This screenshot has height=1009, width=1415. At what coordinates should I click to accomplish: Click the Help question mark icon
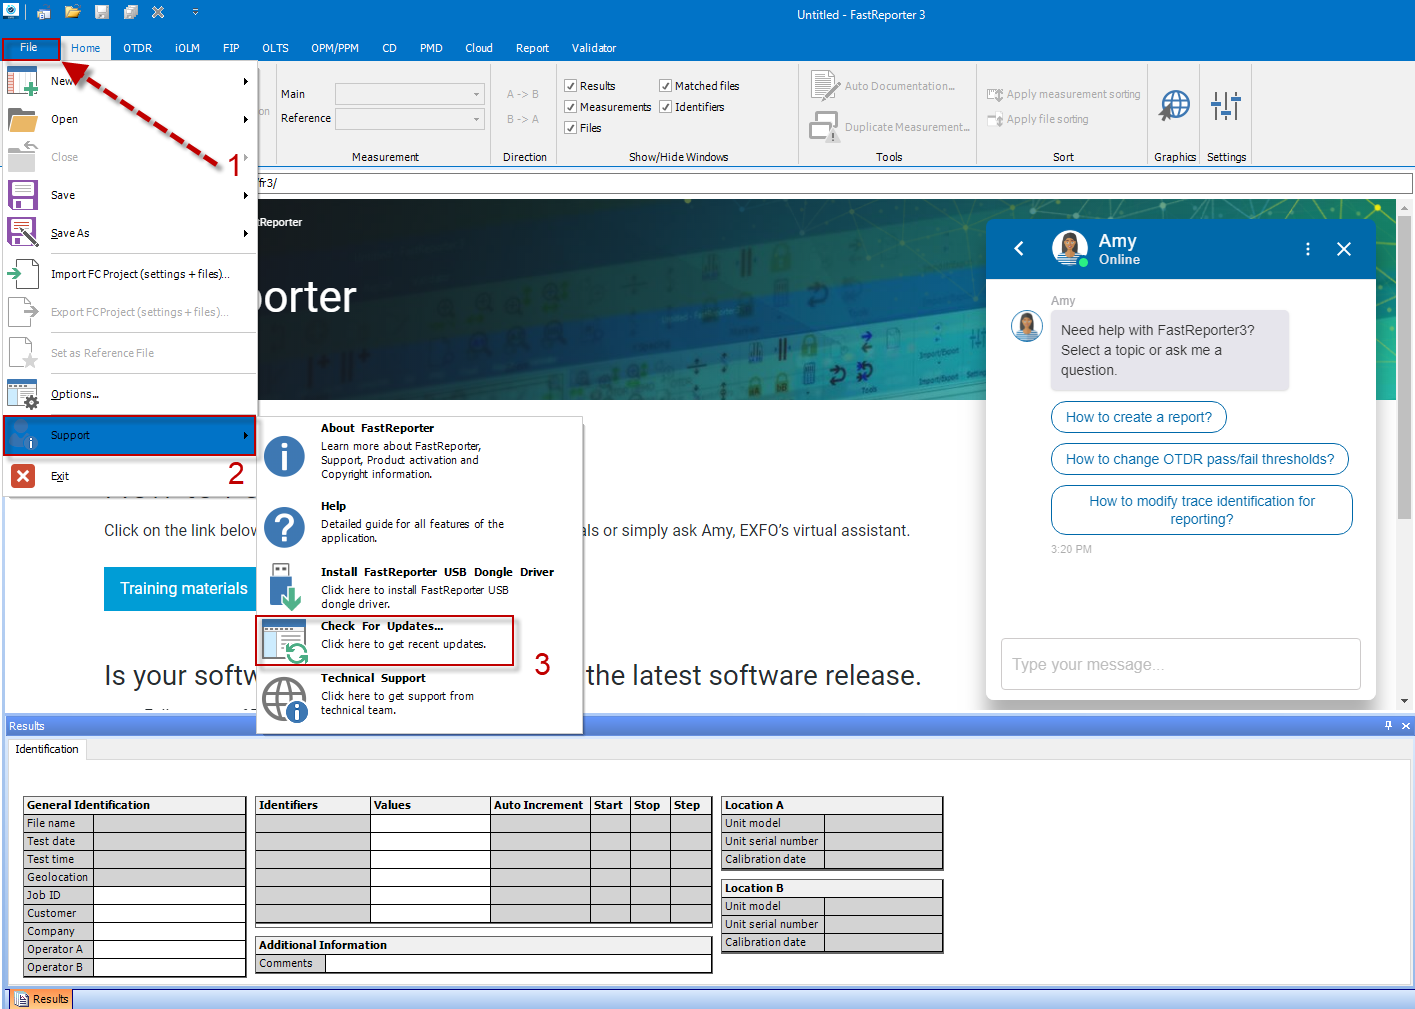coord(285,526)
